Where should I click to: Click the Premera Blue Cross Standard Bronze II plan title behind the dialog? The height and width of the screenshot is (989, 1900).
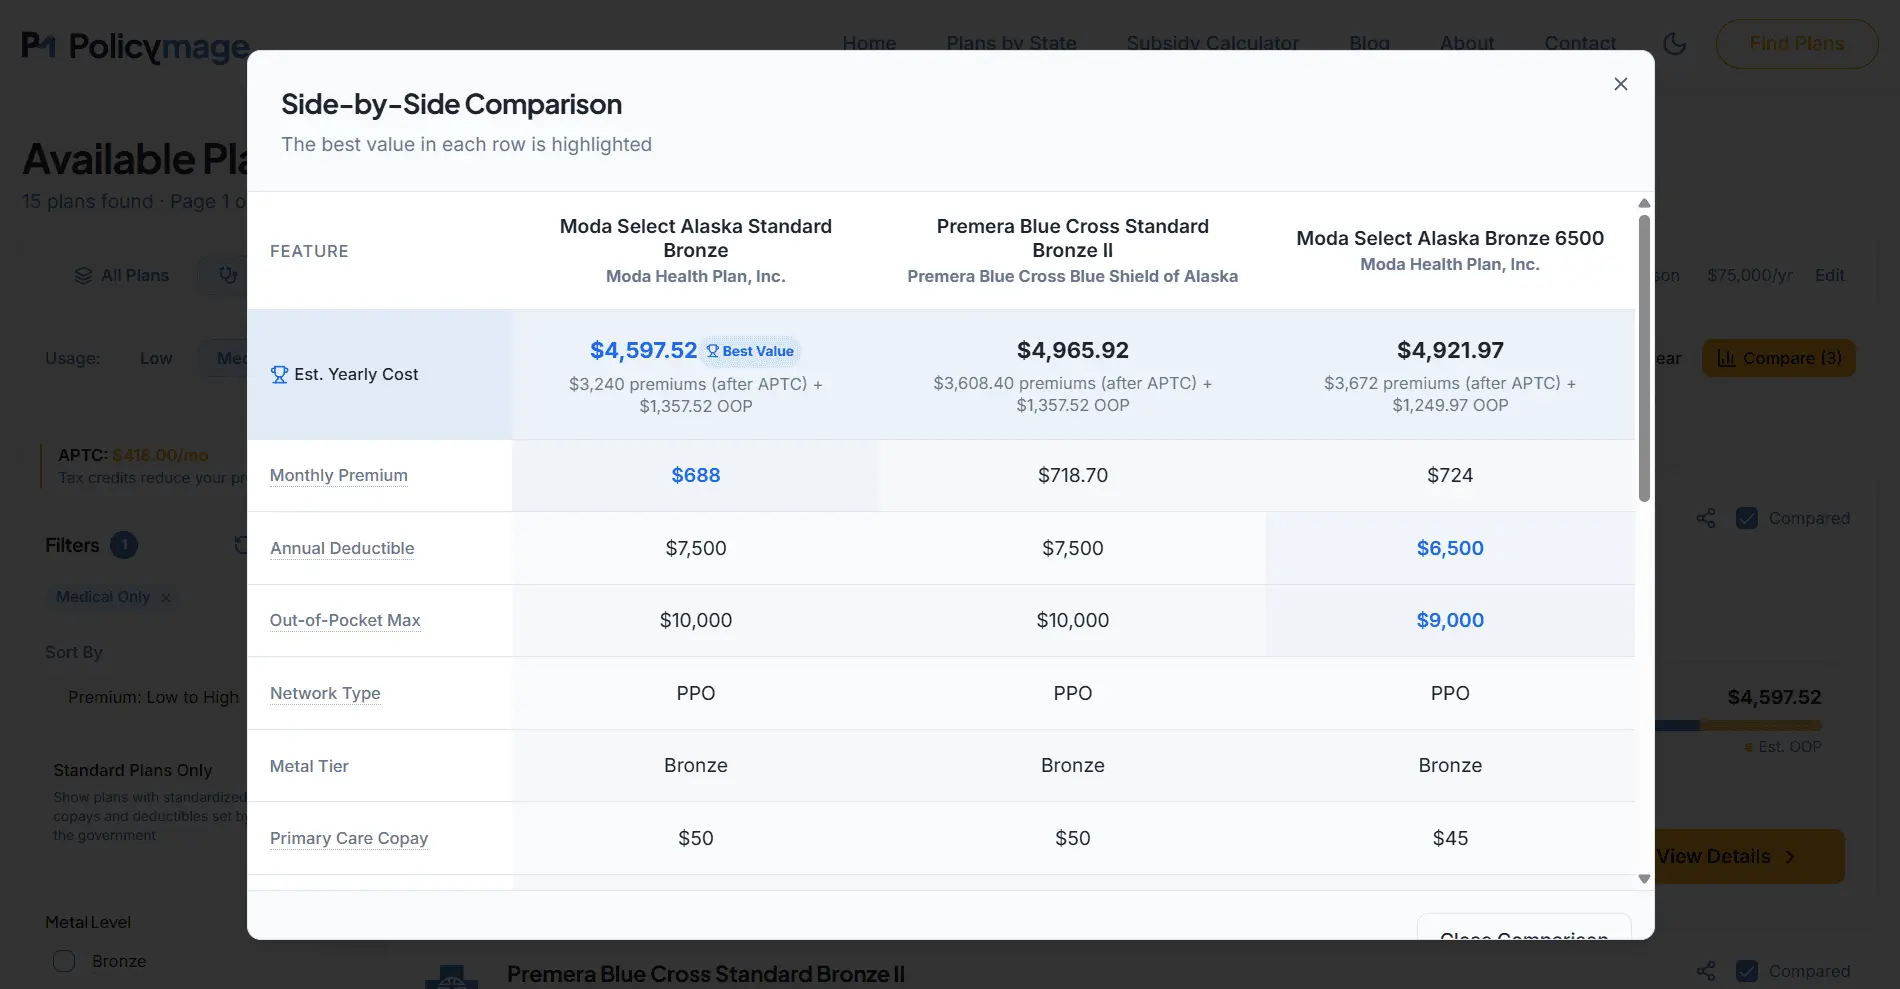tap(706, 974)
